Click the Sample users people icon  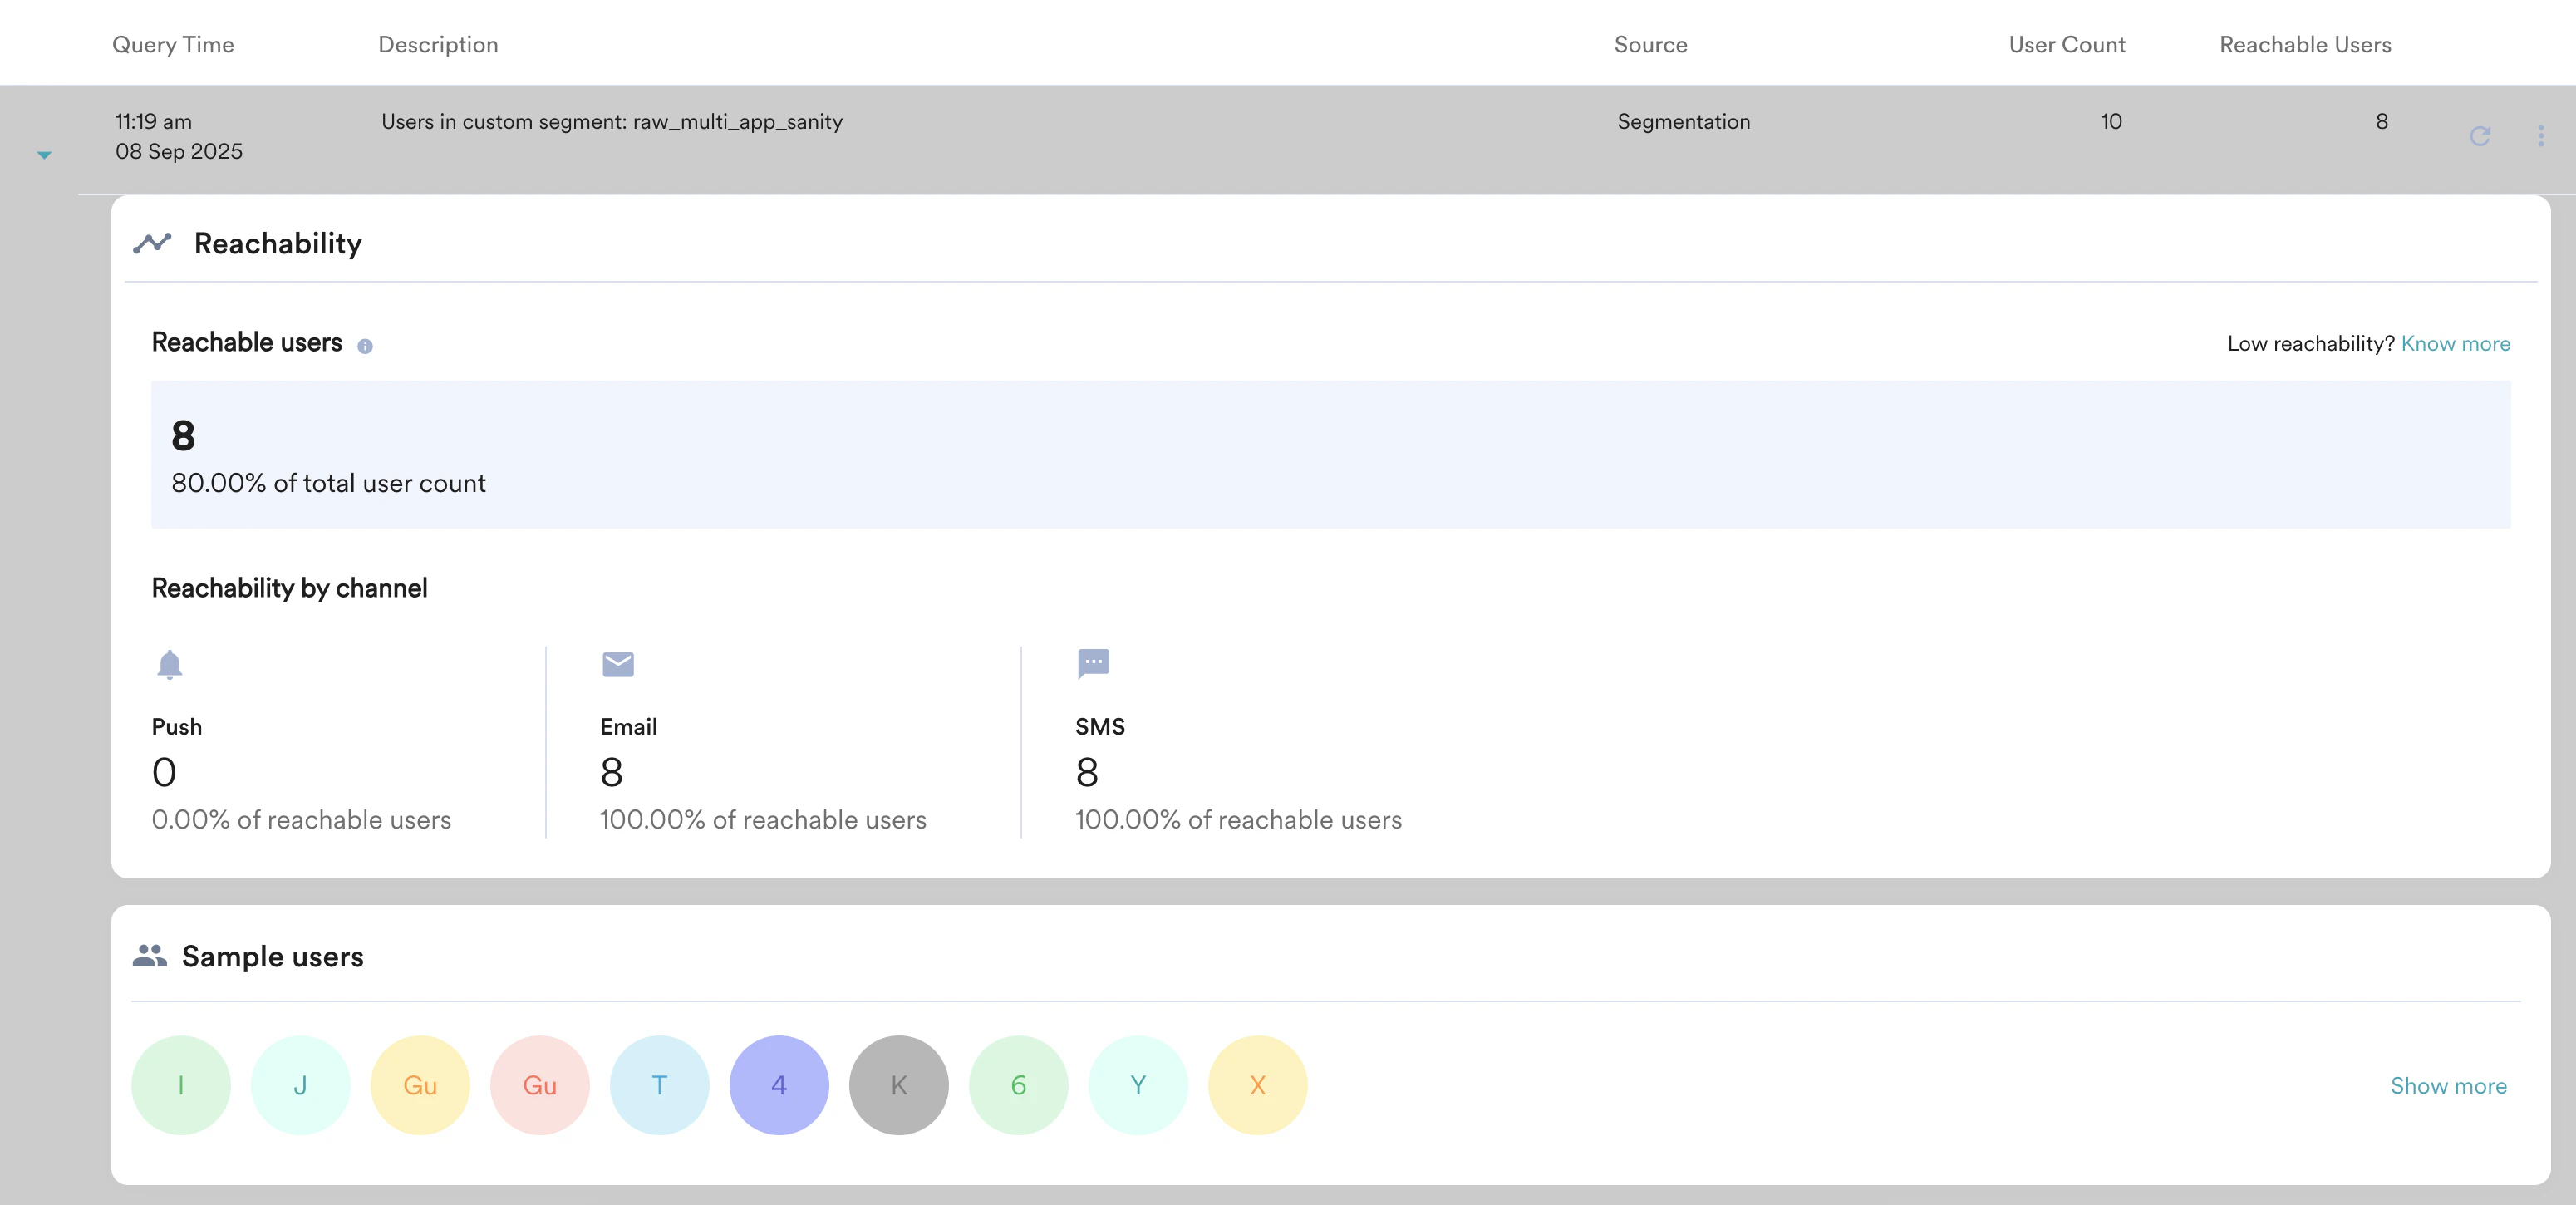click(x=150, y=956)
